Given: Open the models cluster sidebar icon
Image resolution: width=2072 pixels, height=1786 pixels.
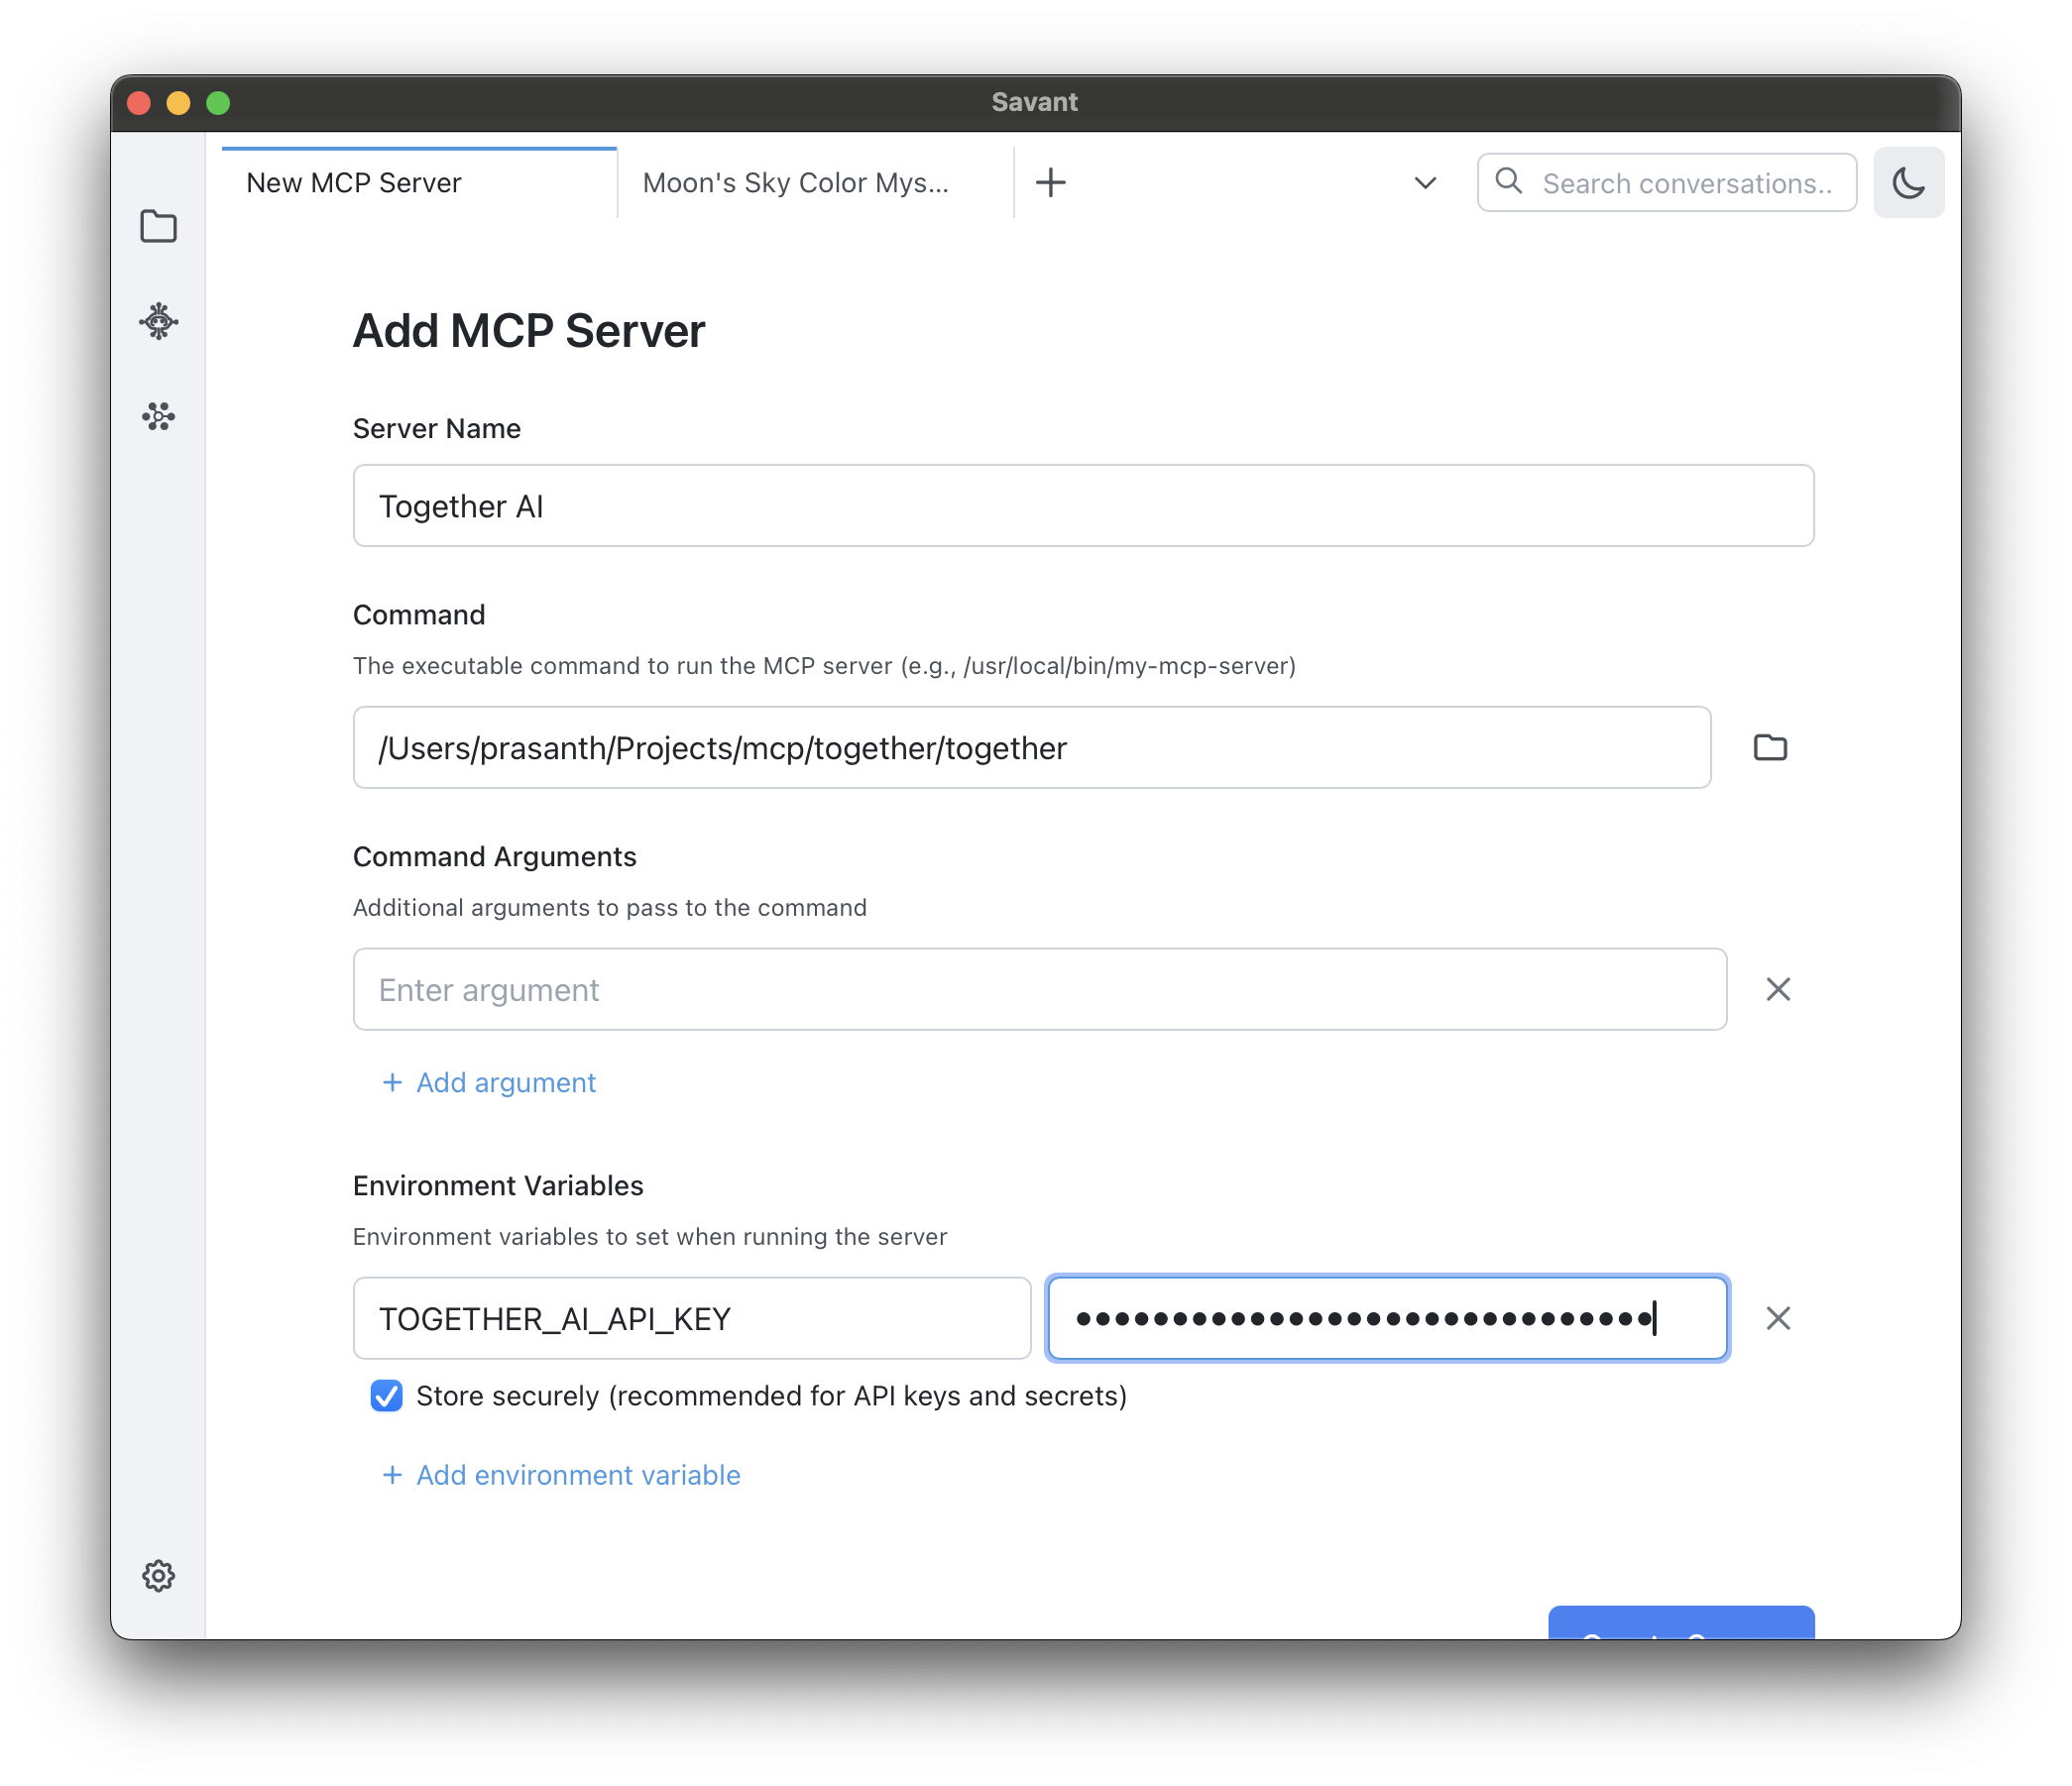Looking at the screenshot, I should tap(158, 417).
